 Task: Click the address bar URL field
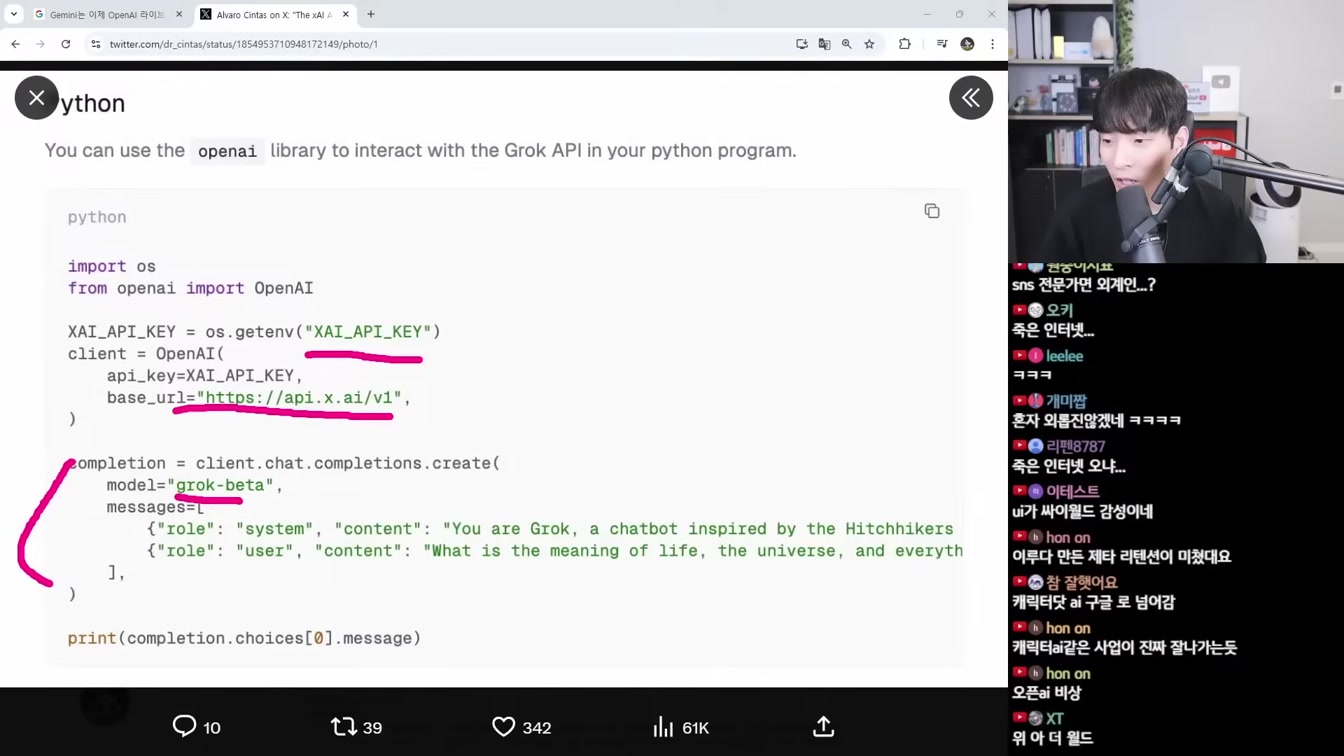click(x=440, y=44)
